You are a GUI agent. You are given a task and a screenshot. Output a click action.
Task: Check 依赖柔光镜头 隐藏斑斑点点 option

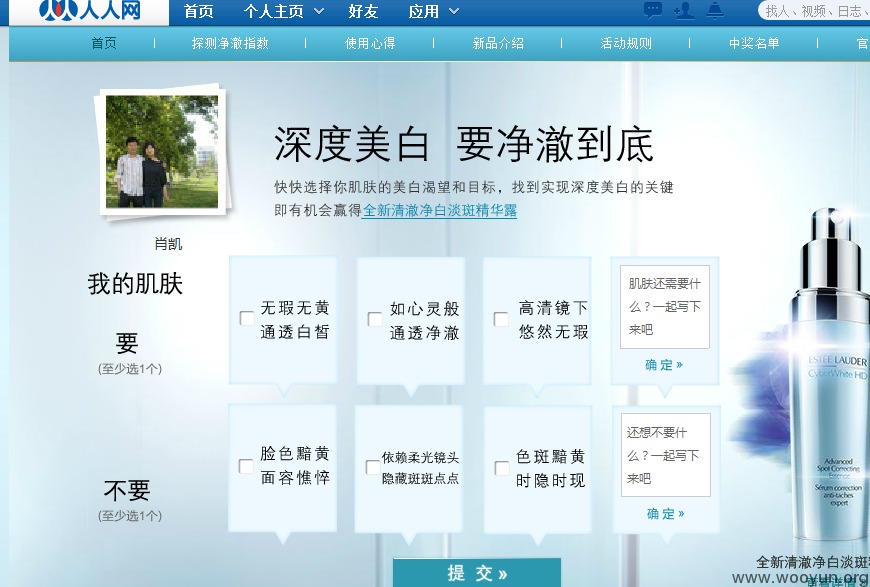point(373,467)
